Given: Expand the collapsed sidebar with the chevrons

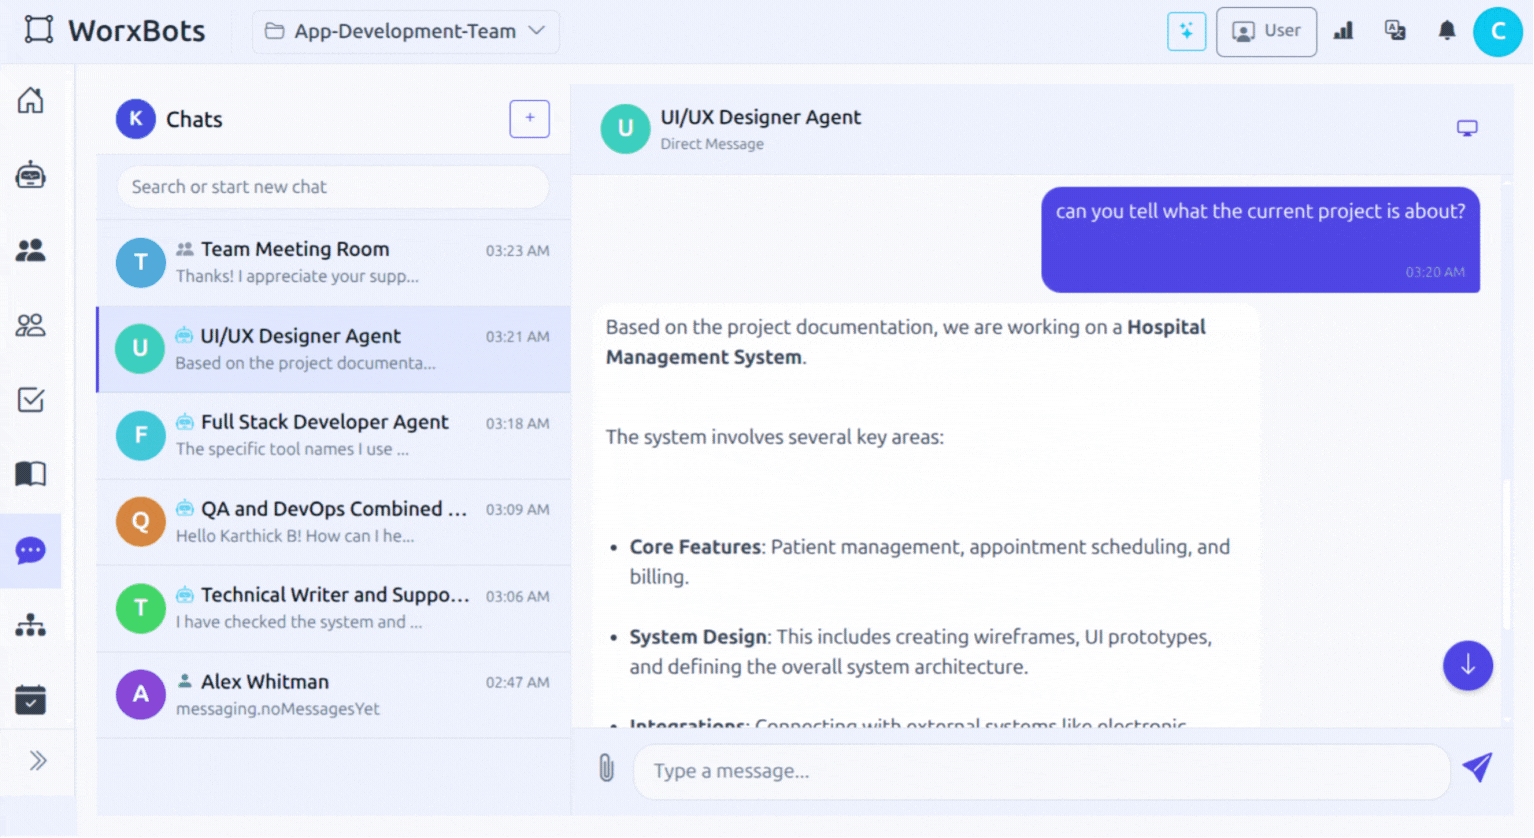Looking at the screenshot, I should [x=38, y=761].
